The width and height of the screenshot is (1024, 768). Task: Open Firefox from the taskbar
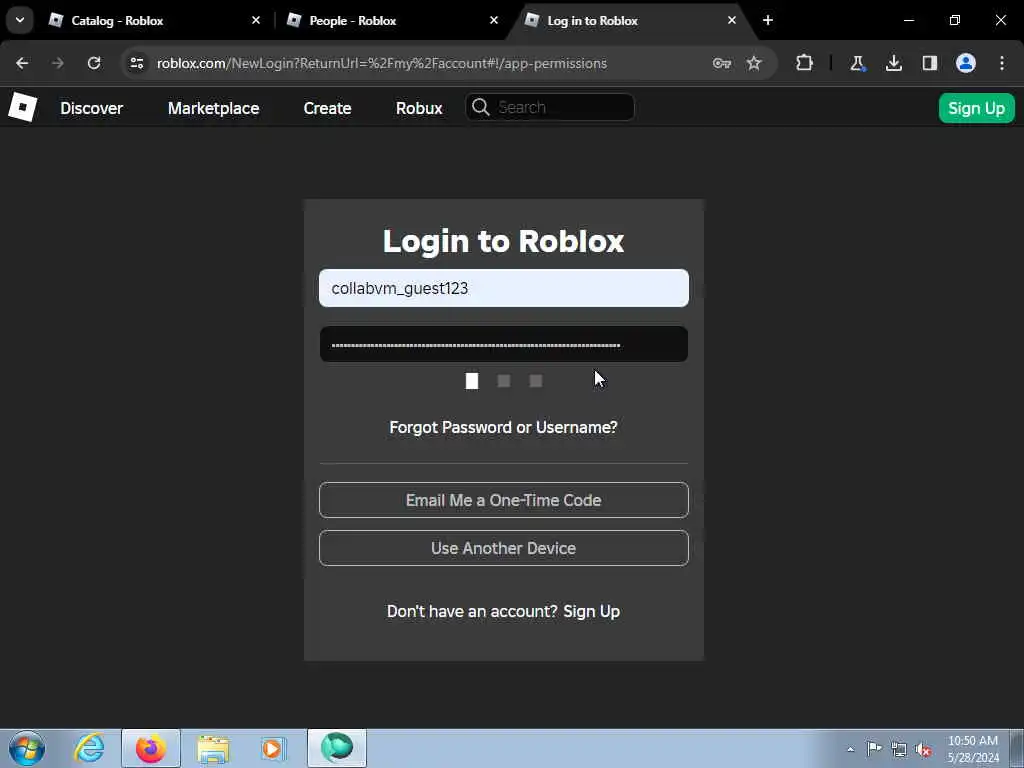pos(151,748)
